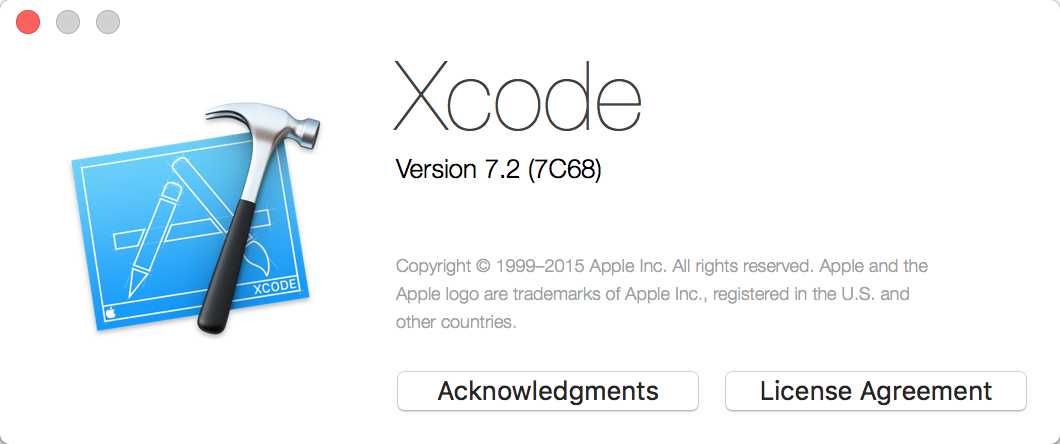Image resolution: width=1060 pixels, height=444 pixels.
Task: Open the License Agreement
Action: 875,391
